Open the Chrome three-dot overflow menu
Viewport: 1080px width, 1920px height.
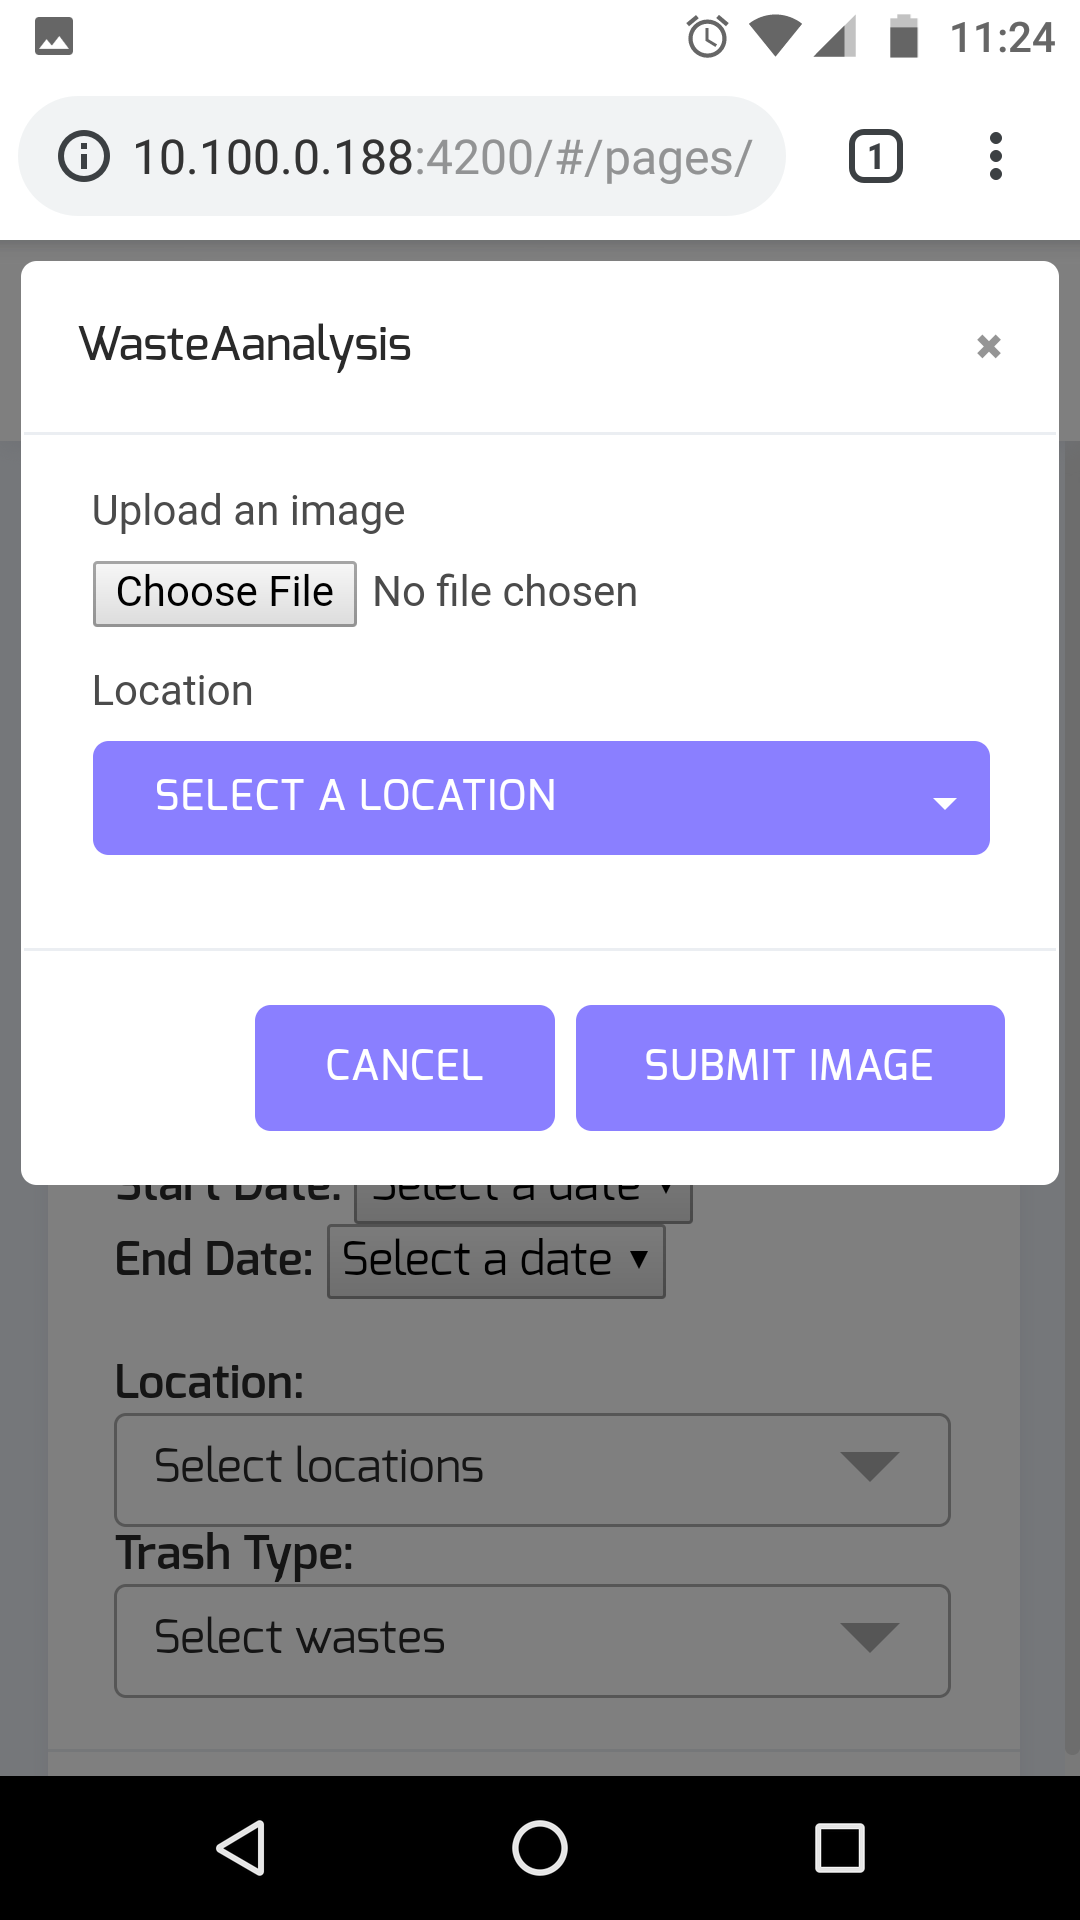pos(995,156)
